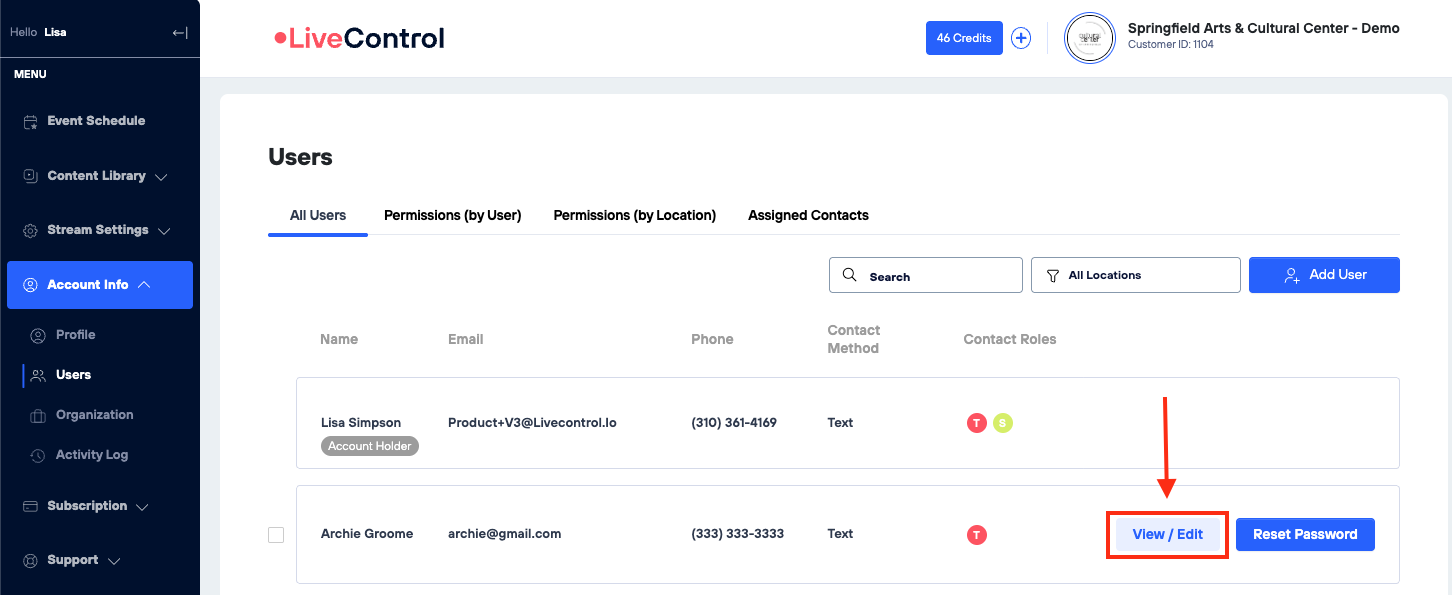1452x595 pixels.
Task: Click the LiveControl logo
Action: 360,38
